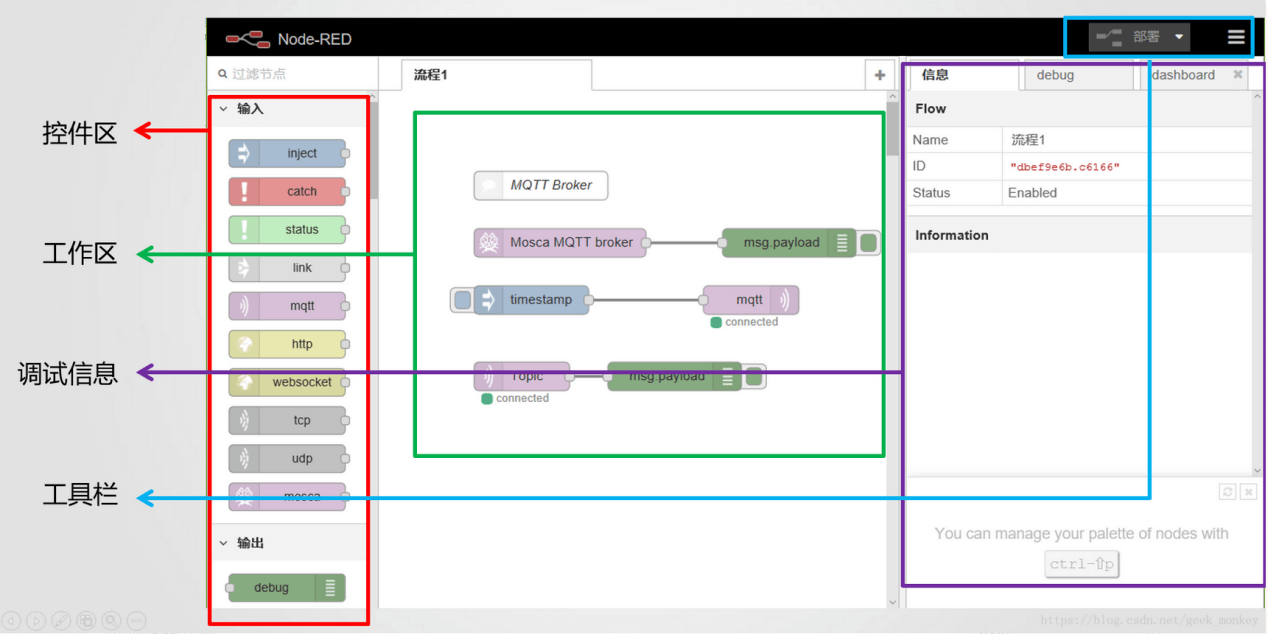Select the websocket node in palette

click(x=288, y=382)
